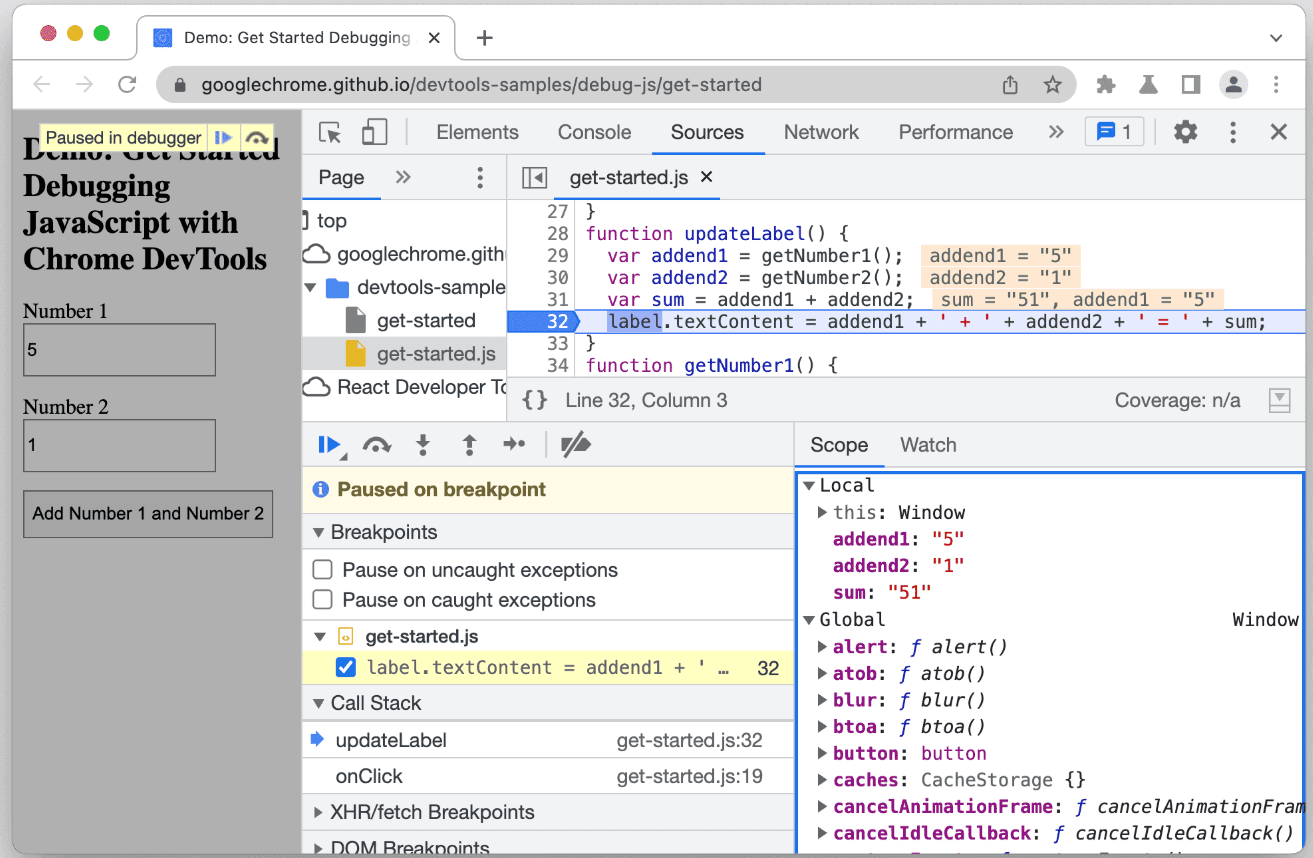This screenshot has height=858, width=1313.
Task: Toggle the device toolbar icon
Action: (x=374, y=133)
